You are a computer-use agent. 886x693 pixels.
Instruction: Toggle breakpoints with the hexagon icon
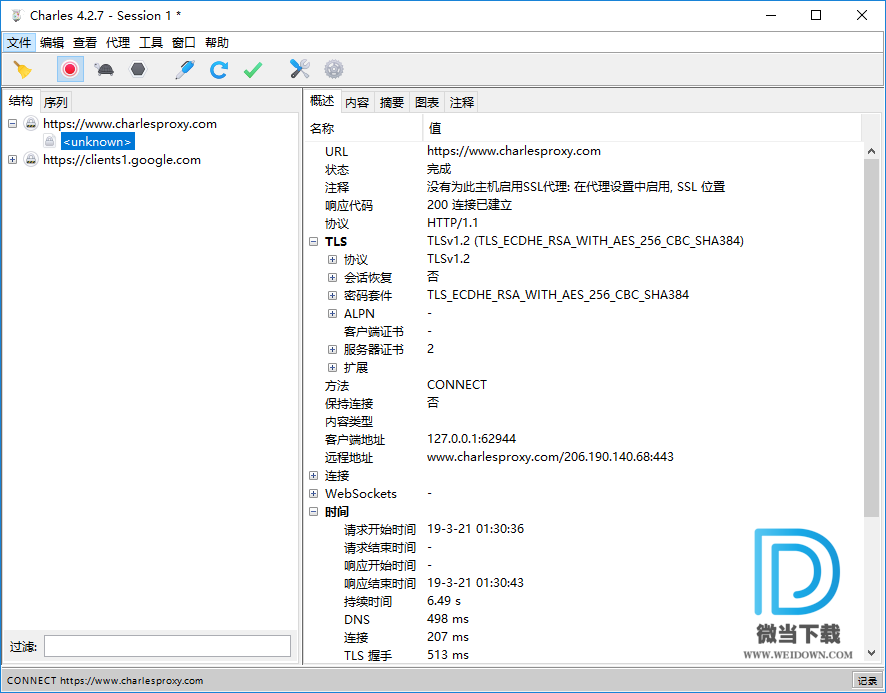pyautogui.click(x=138, y=70)
